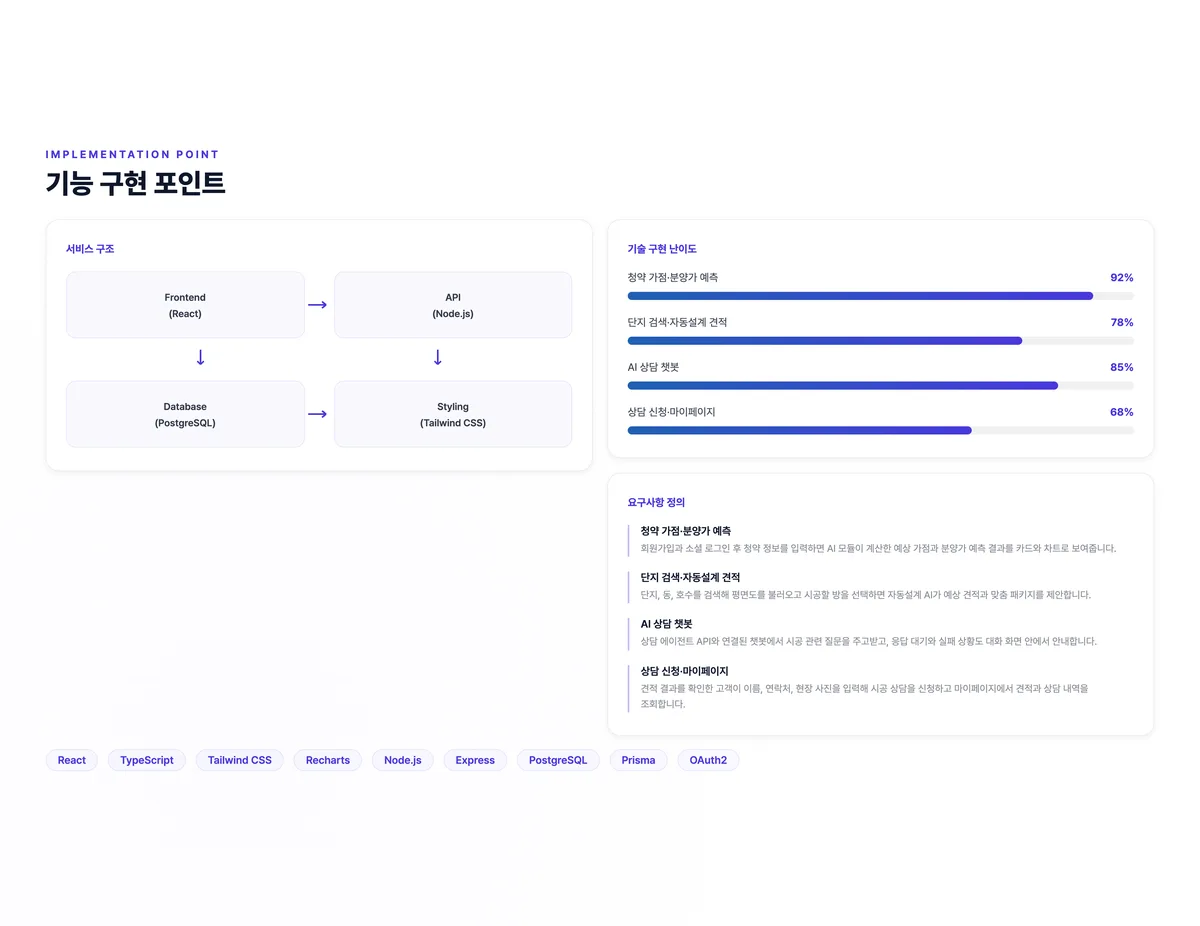
Task: Click the 상담 신청·마이페이지 label above the 68% bar
Action: (671, 412)
